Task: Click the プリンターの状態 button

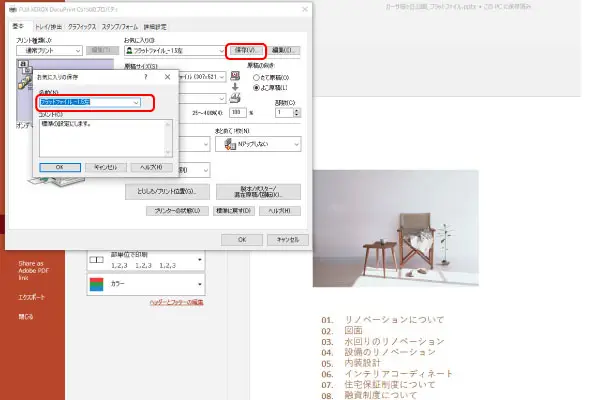Action: 177,211
